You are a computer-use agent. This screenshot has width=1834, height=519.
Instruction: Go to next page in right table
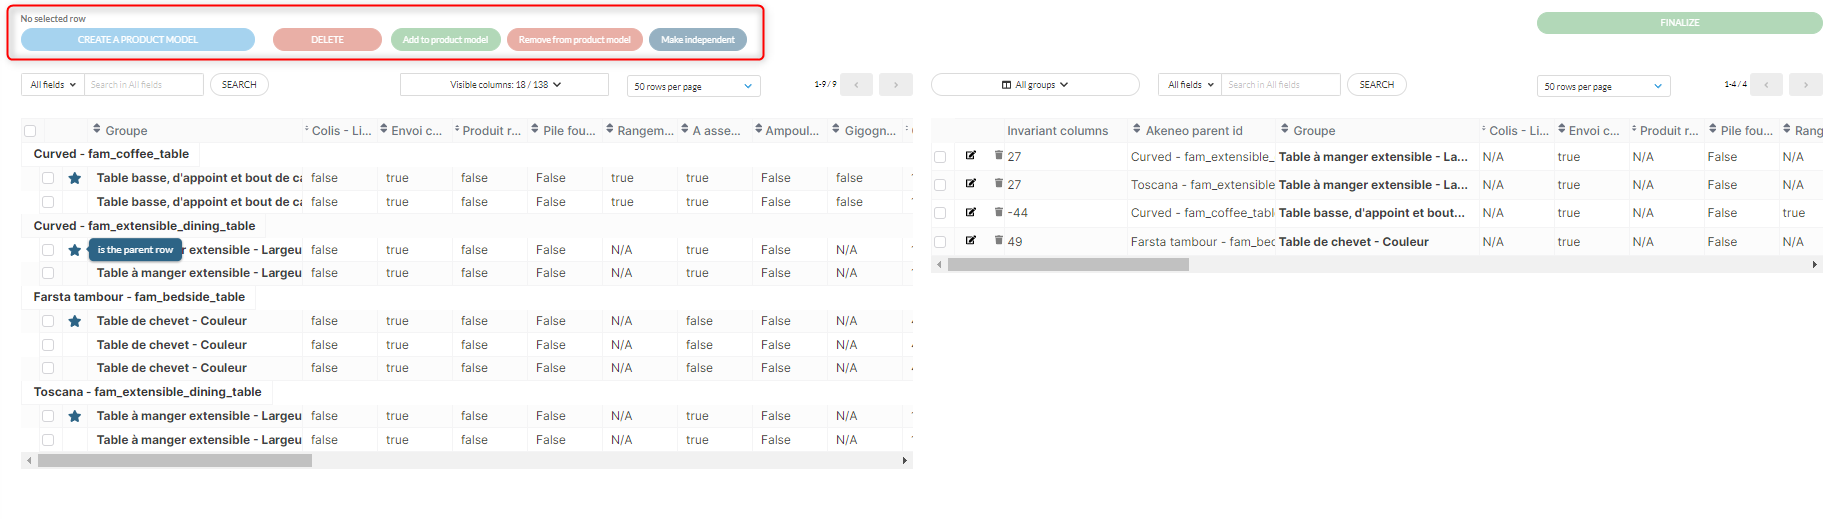pyautogui.click(x=1805, y=85)
